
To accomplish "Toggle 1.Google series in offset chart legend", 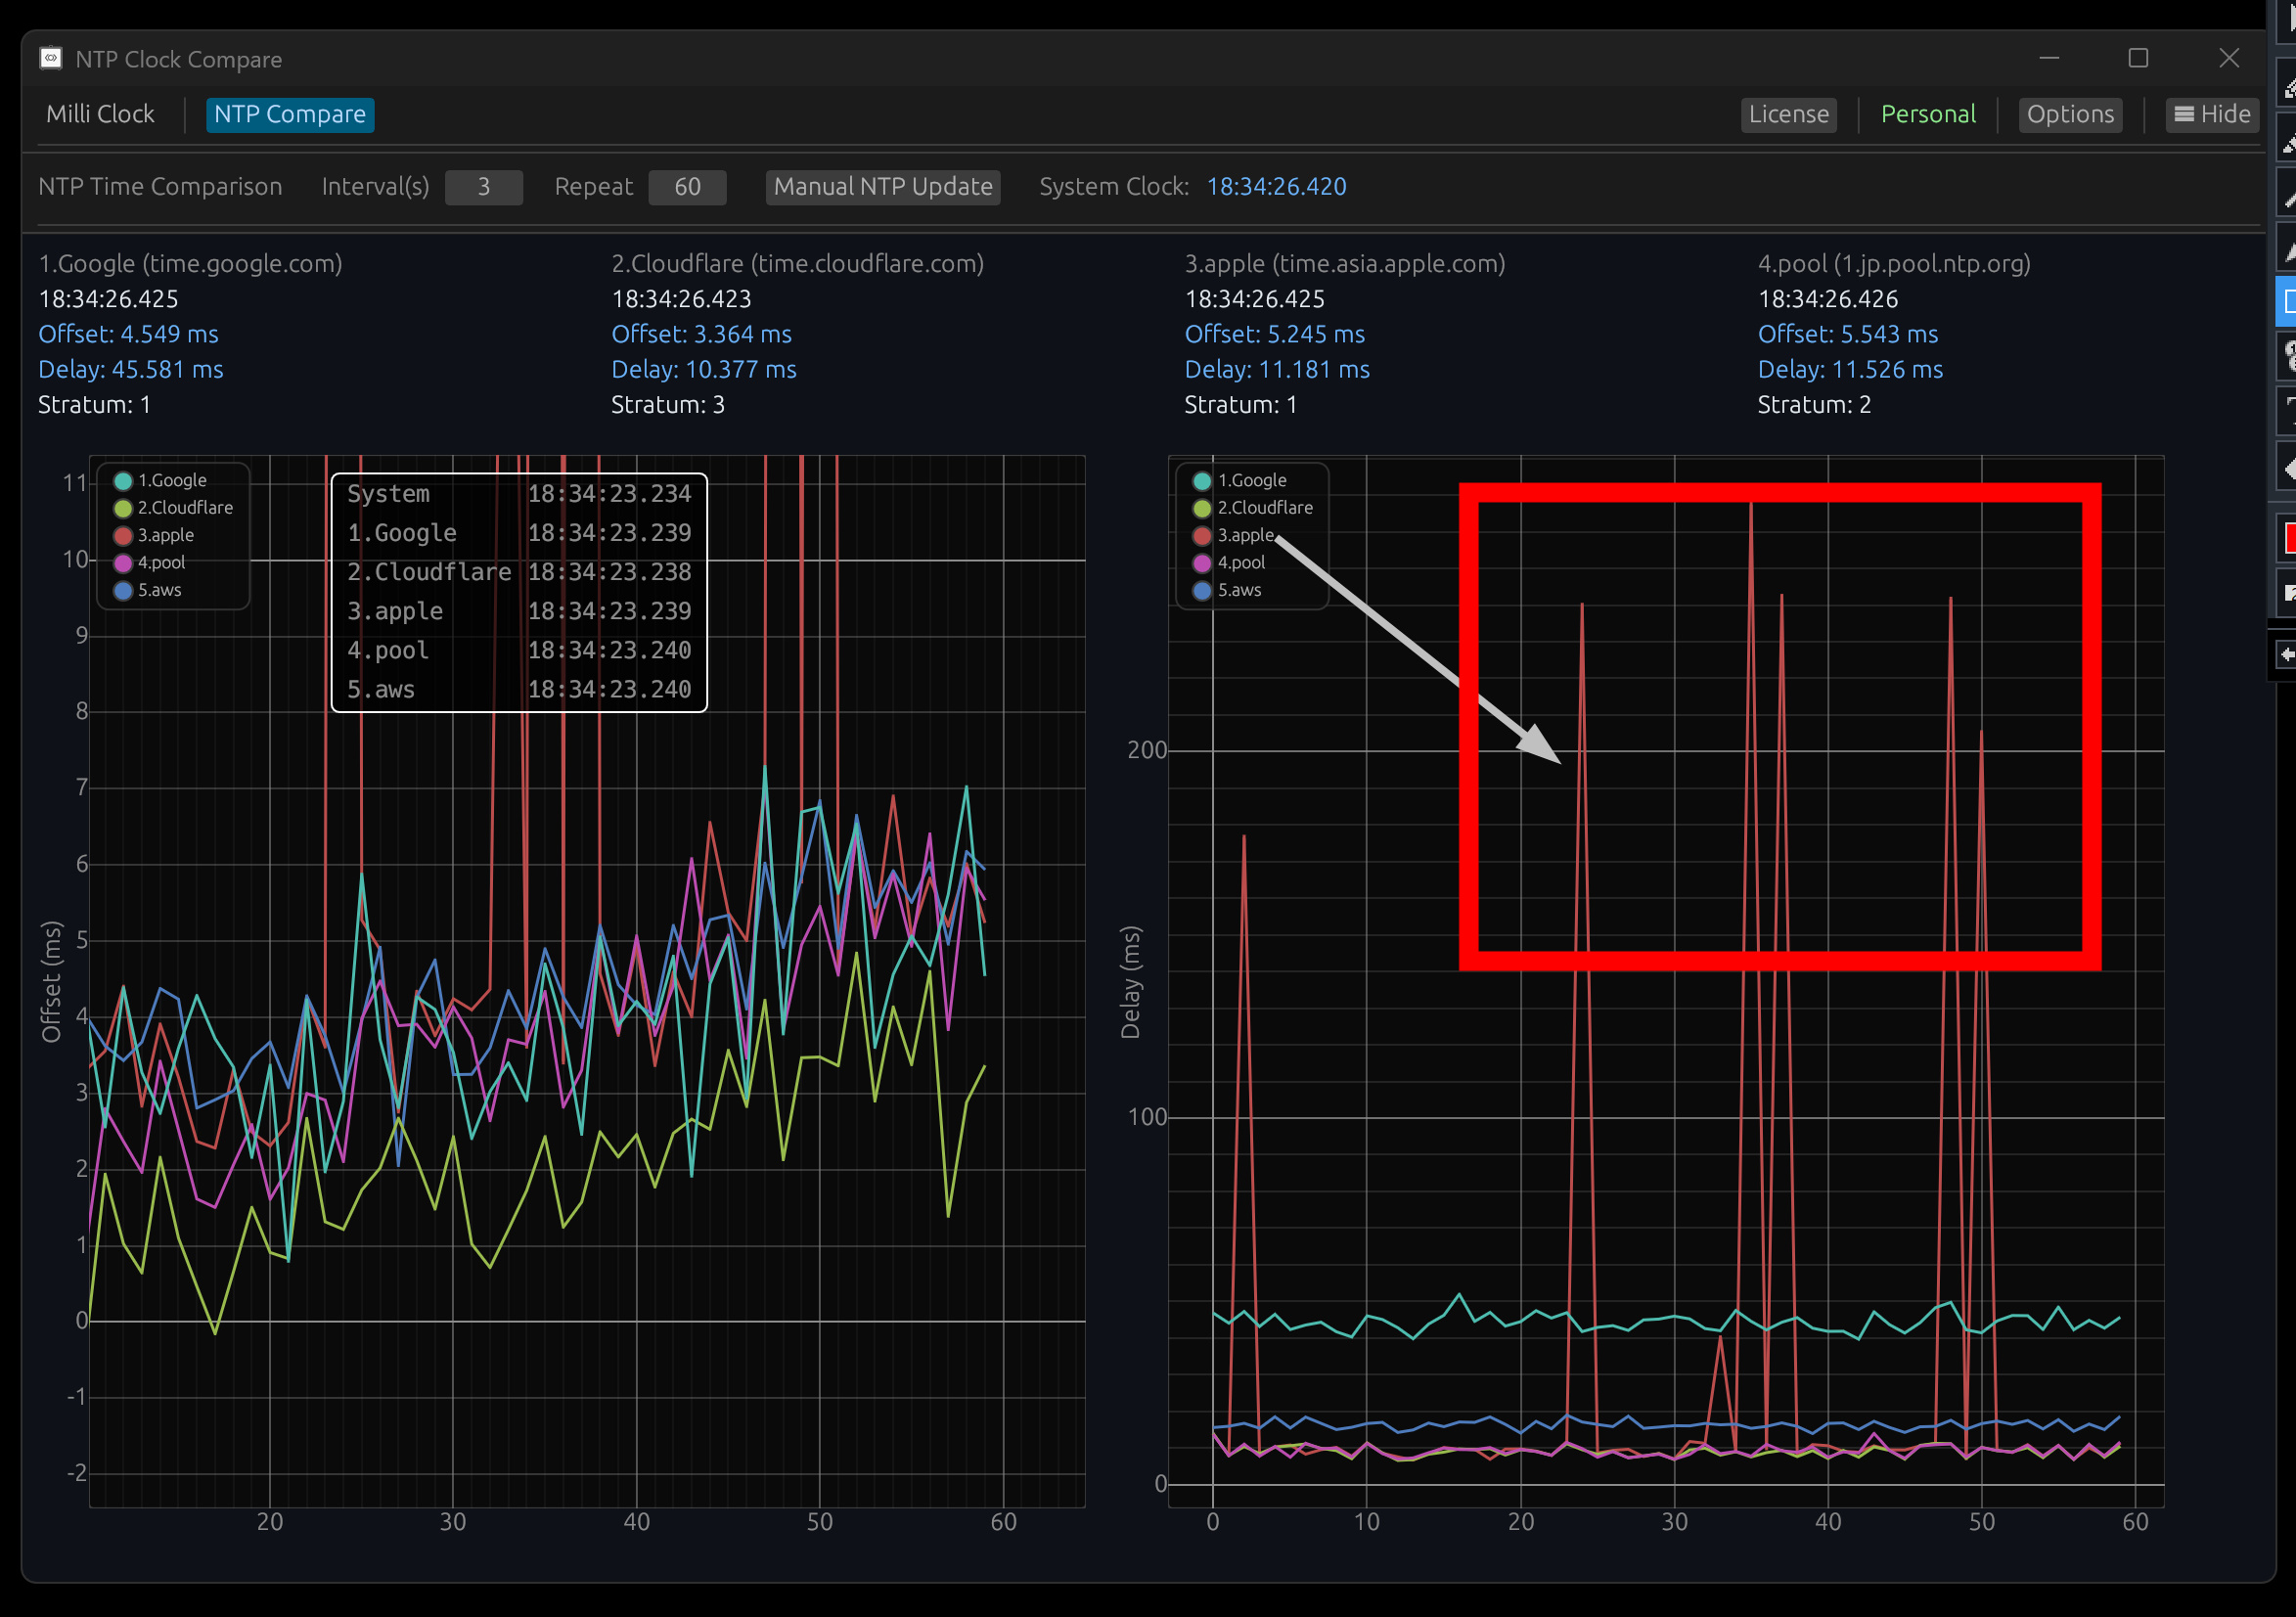I will pos(172,481).
